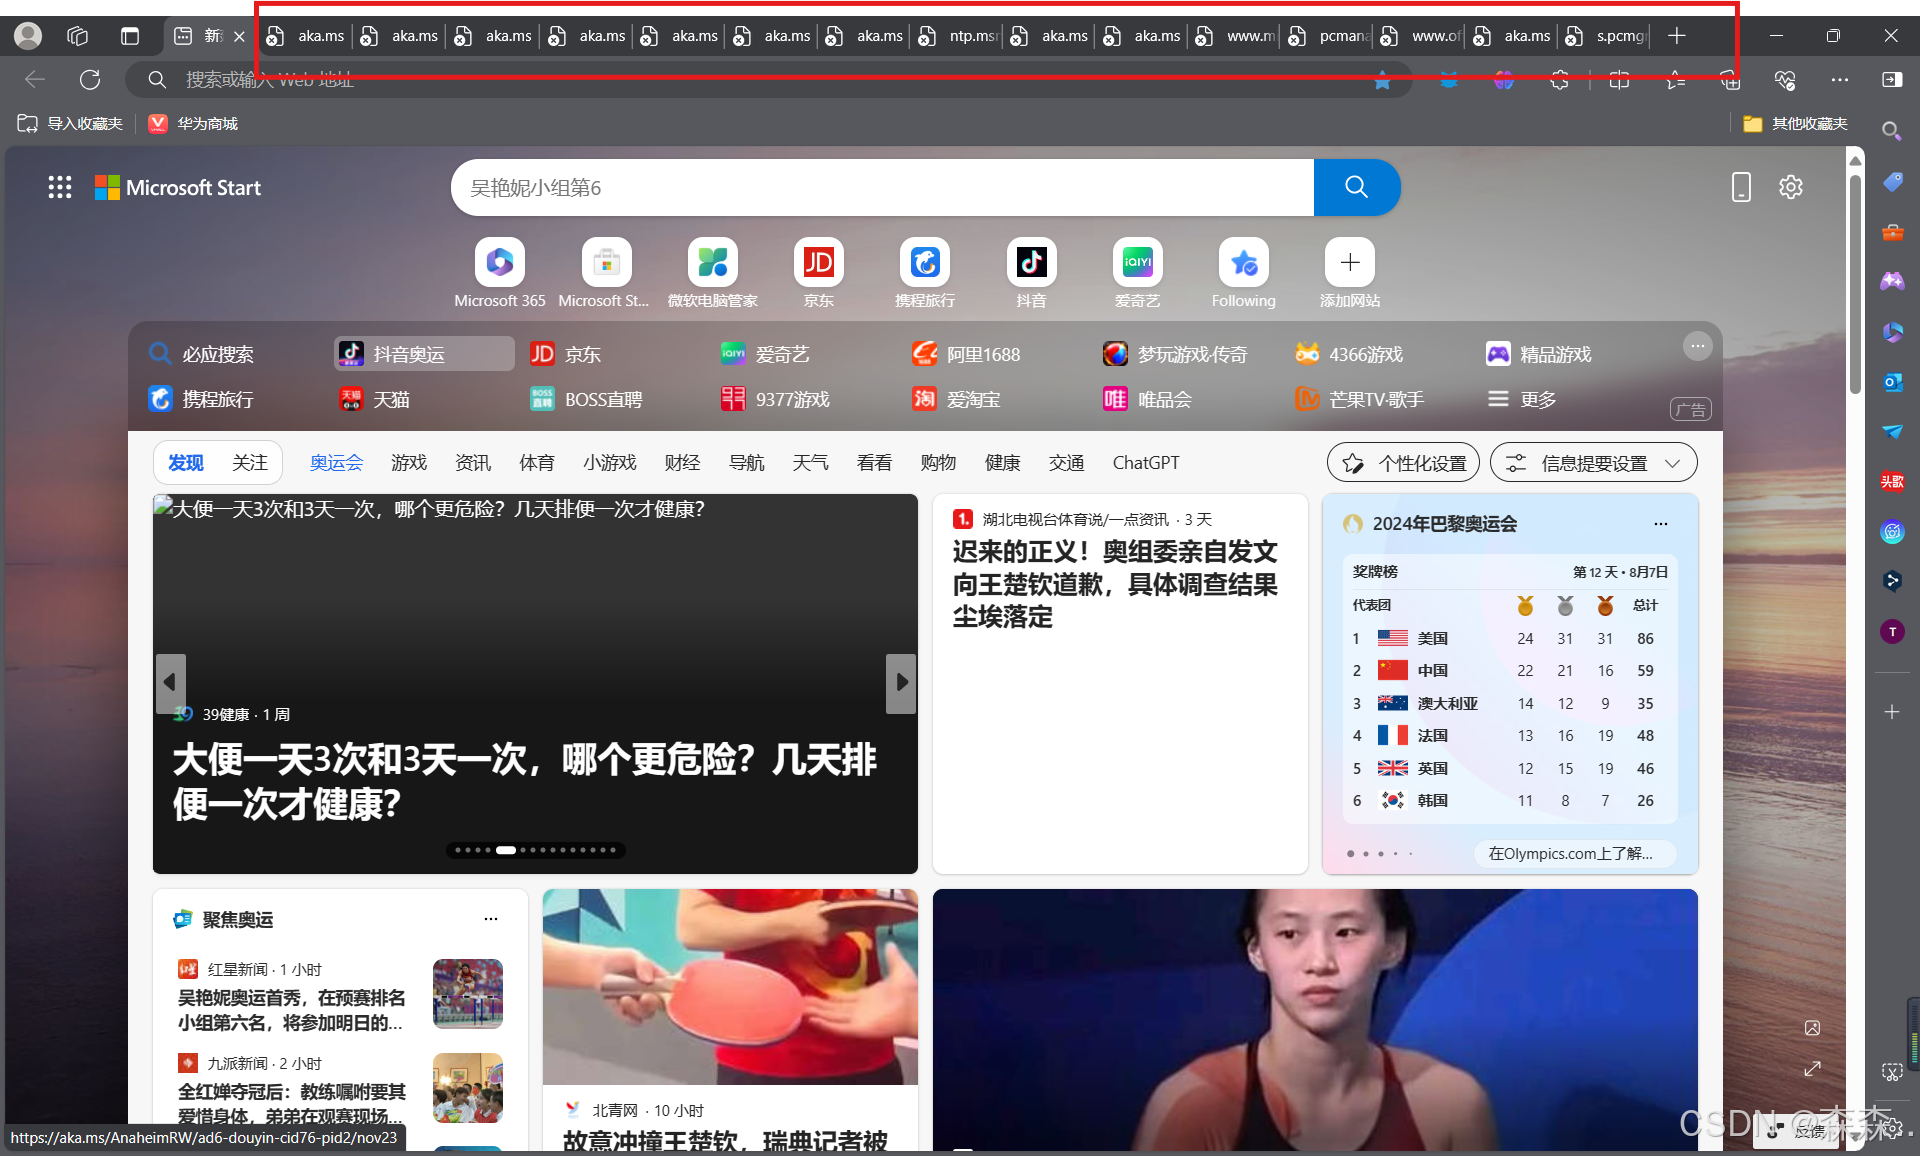Open the Settings and more ellipsis menu
The image size is (1920, 1156).
1840,80
